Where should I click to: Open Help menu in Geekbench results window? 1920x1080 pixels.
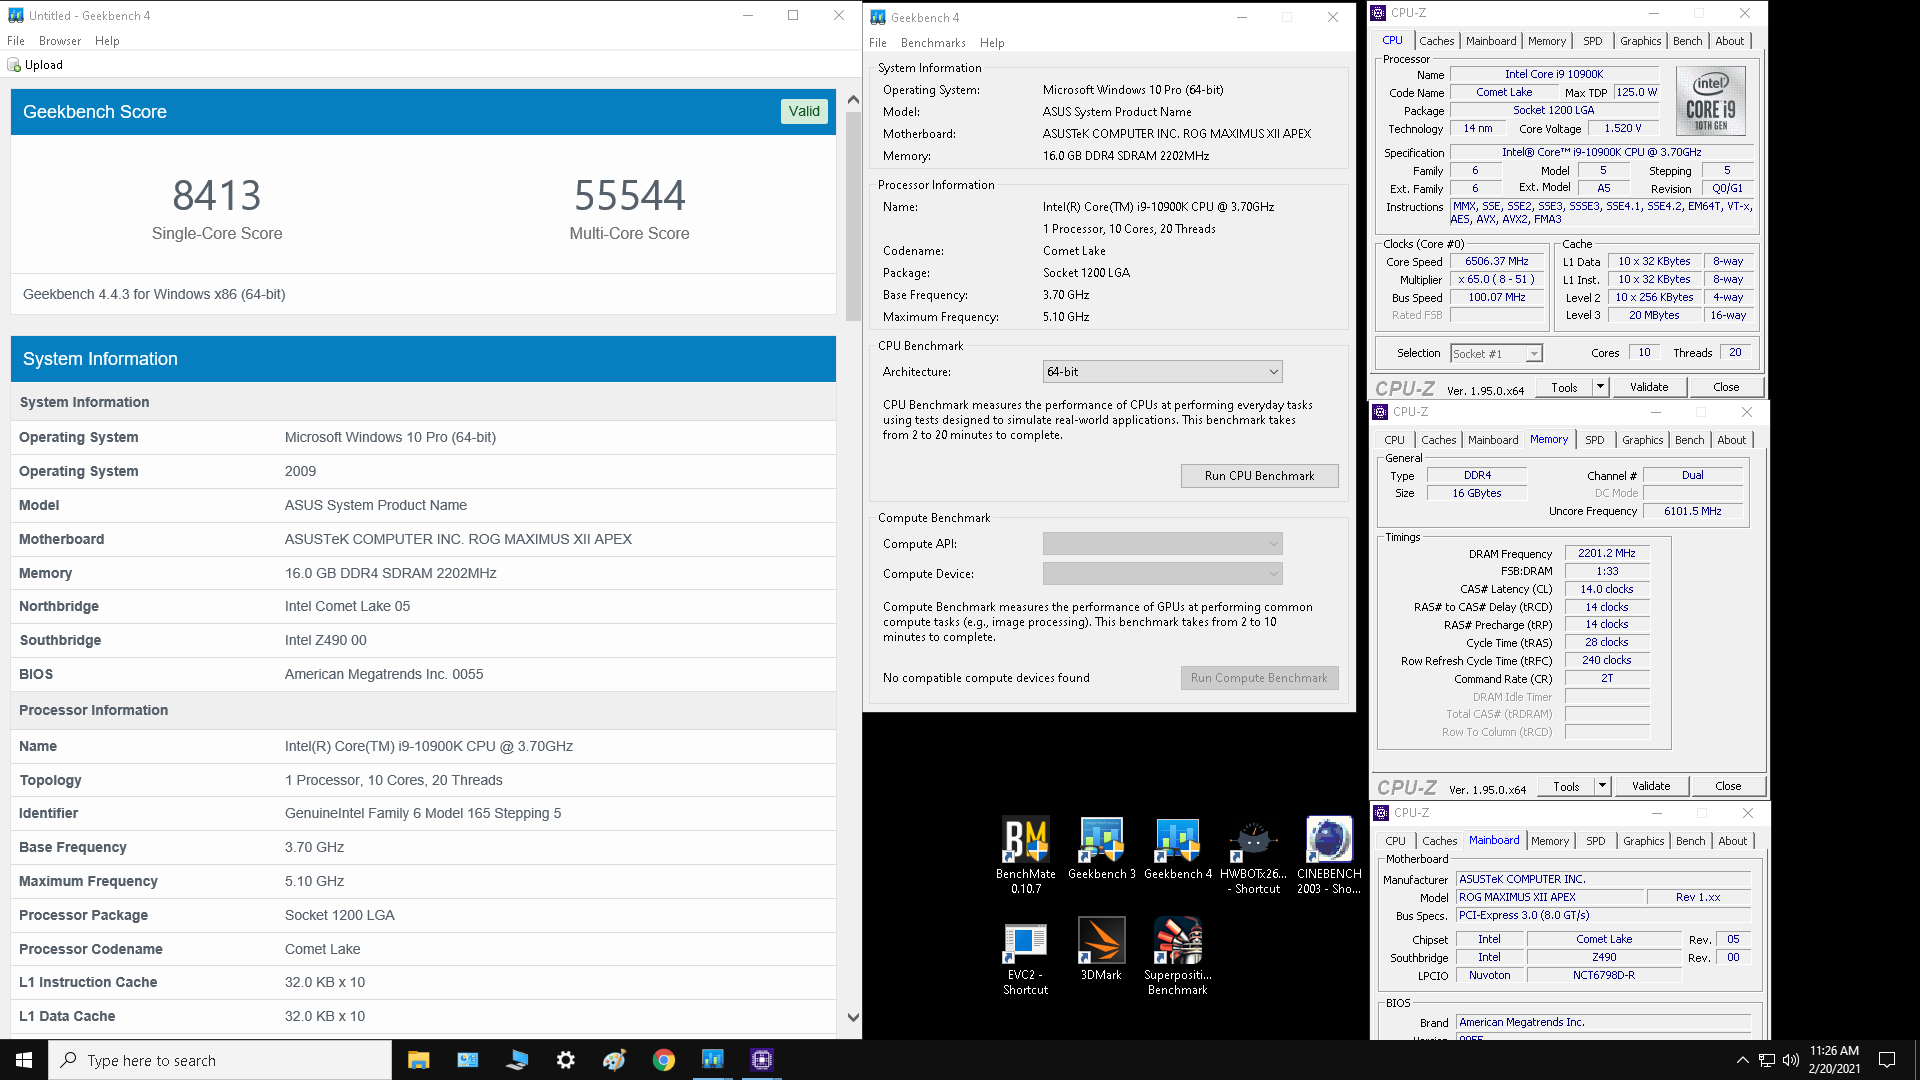(x=107, y=41)
